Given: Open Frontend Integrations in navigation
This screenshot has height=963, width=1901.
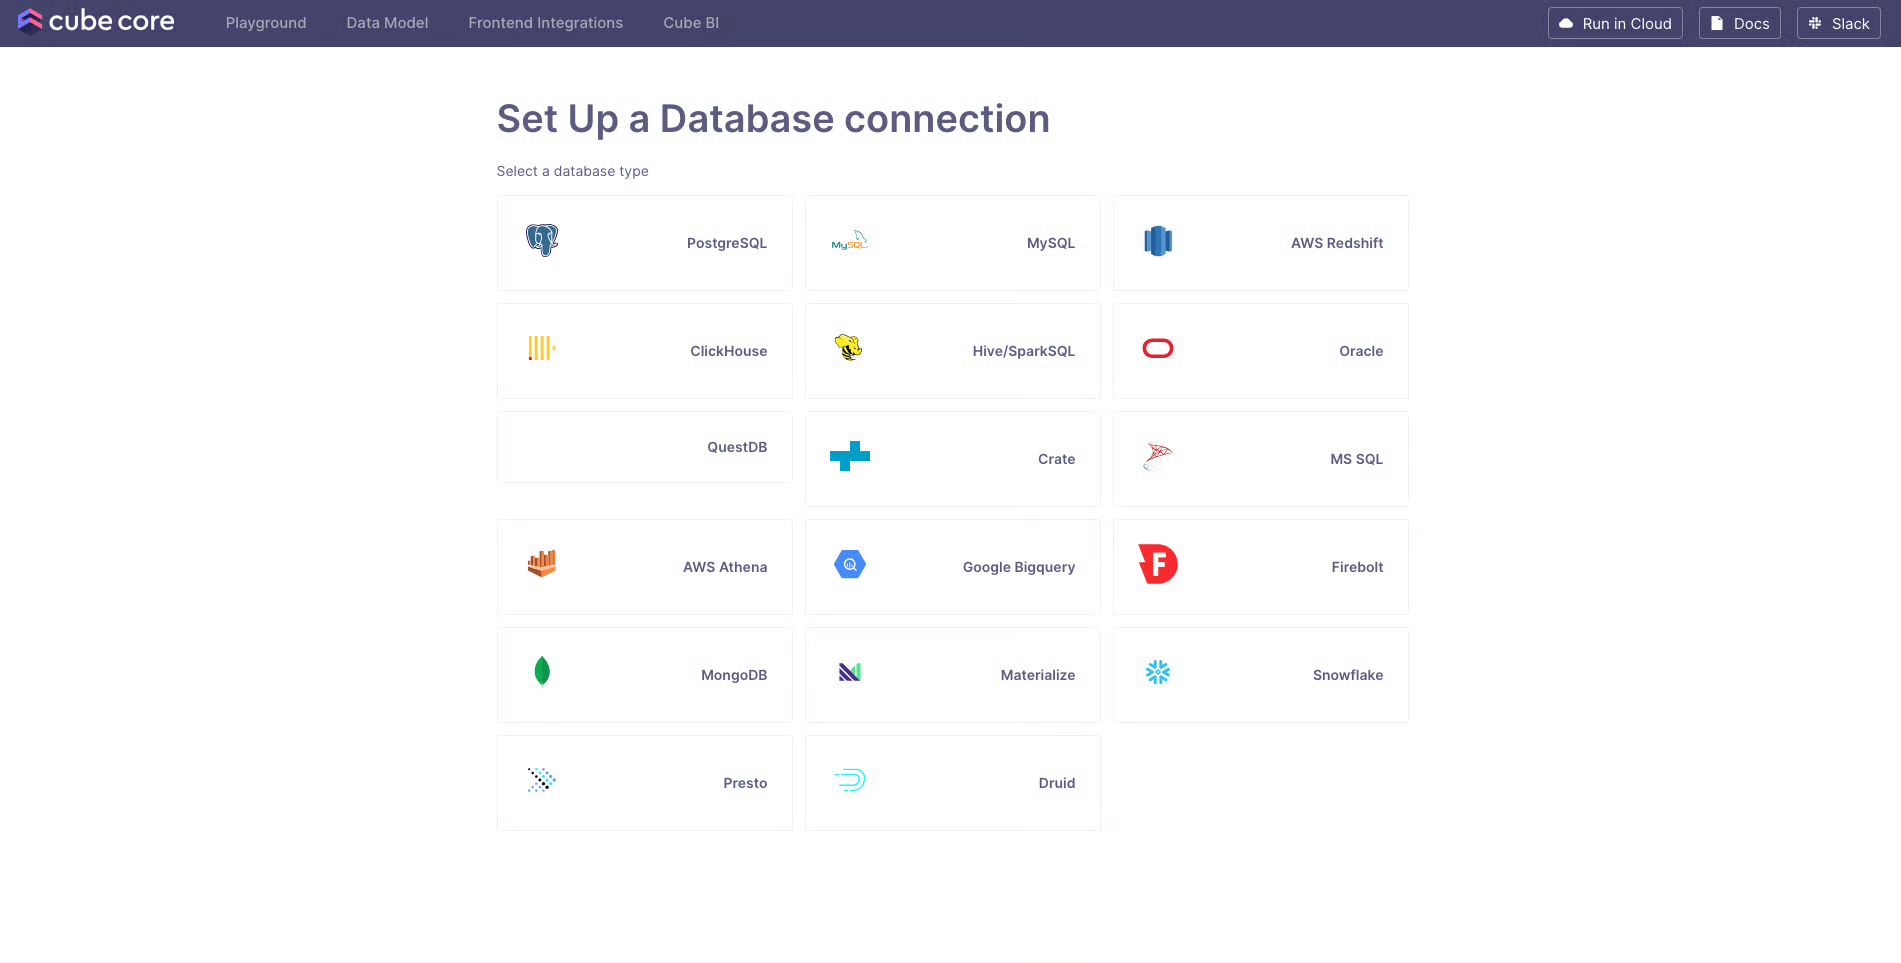Looking at the screenshot, I should (x=545, y=23).
